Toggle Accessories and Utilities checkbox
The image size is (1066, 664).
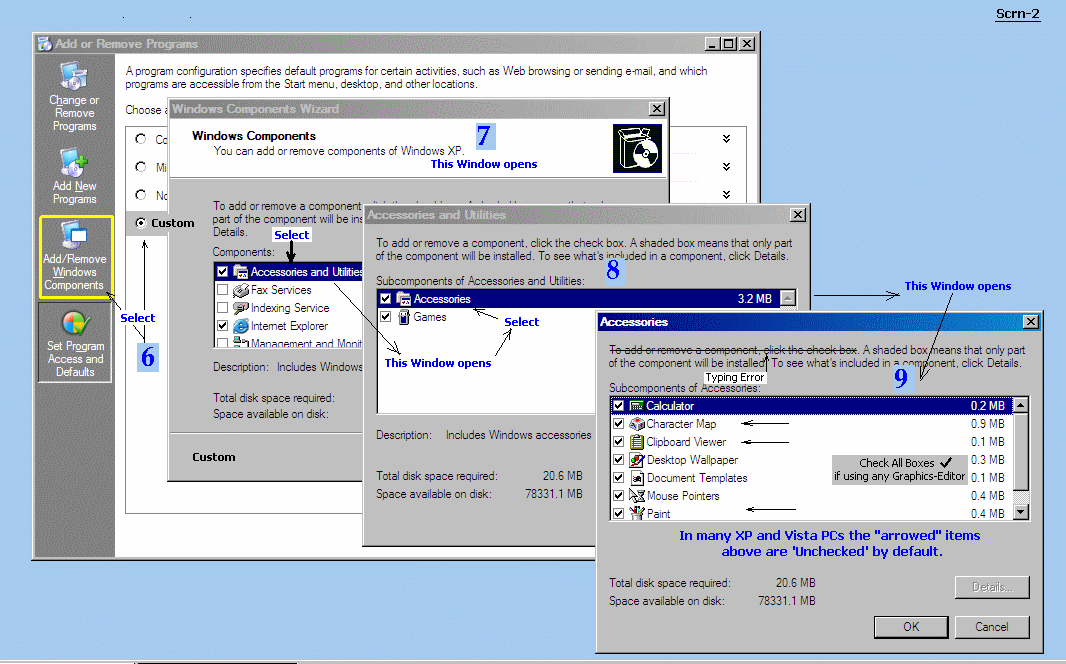[222, 272]
